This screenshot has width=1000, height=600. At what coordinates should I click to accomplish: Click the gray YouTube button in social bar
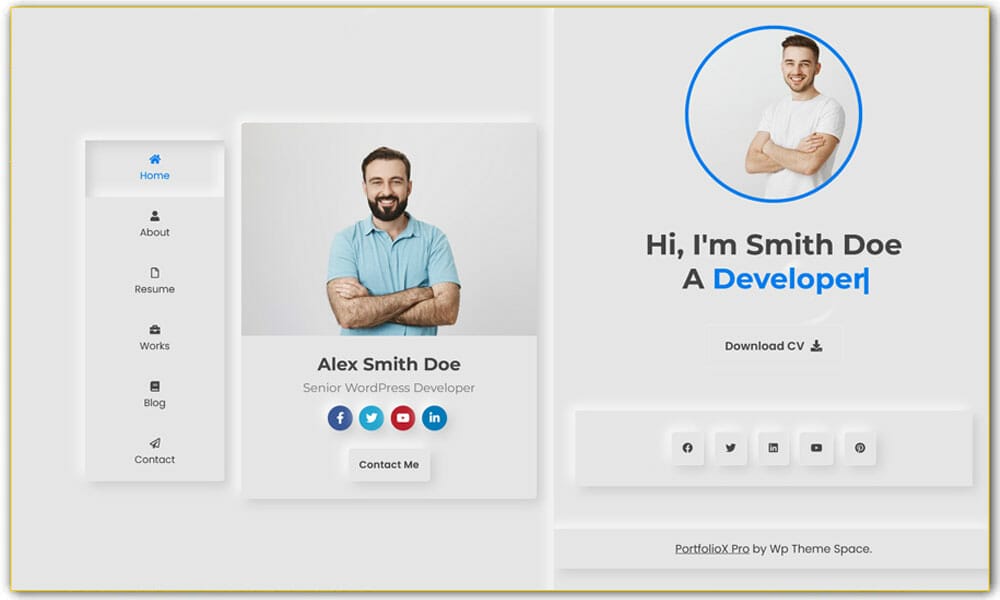point(816,448)
